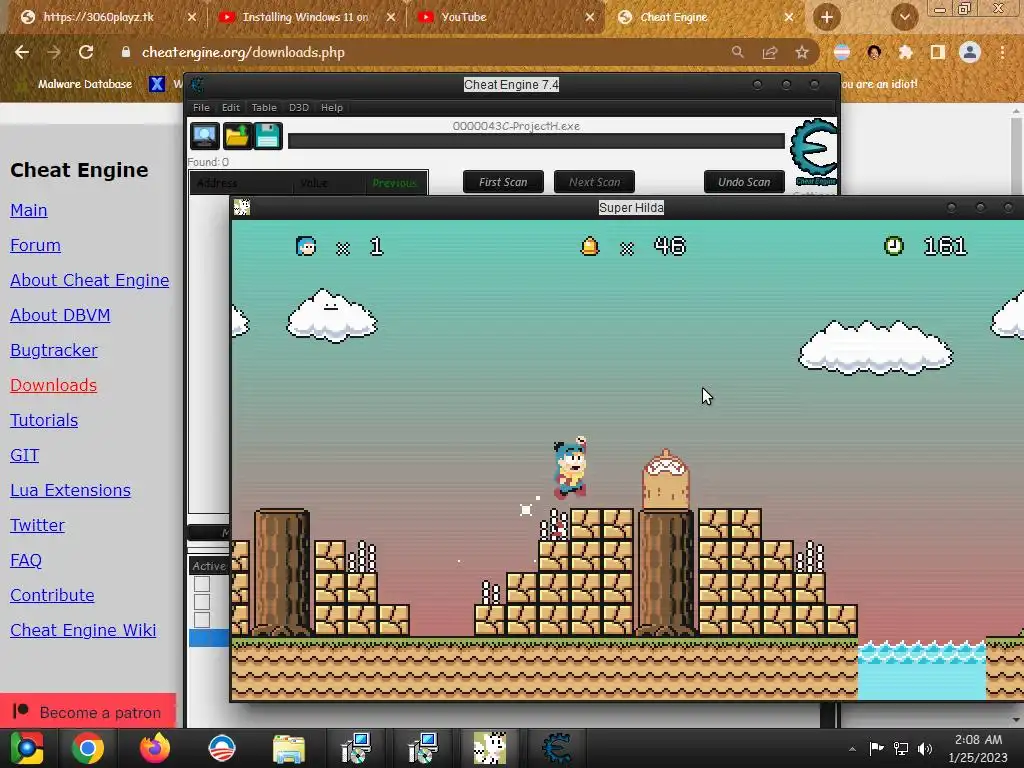Open a new Chrome tab
Viewport: 1024px width, 768px height.
[x=827, y=17]
